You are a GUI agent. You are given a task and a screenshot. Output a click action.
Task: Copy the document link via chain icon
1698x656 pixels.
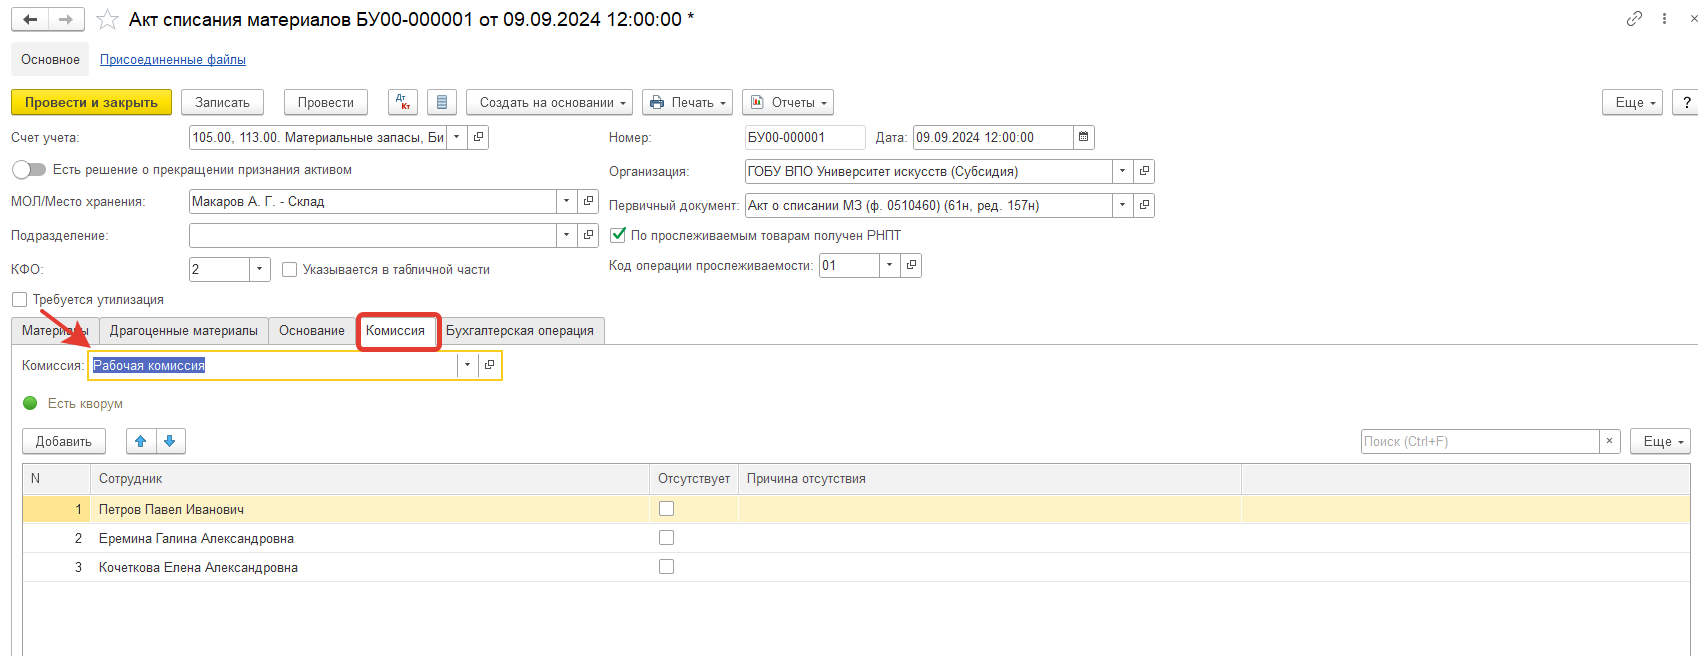(x=1634, y=19)
